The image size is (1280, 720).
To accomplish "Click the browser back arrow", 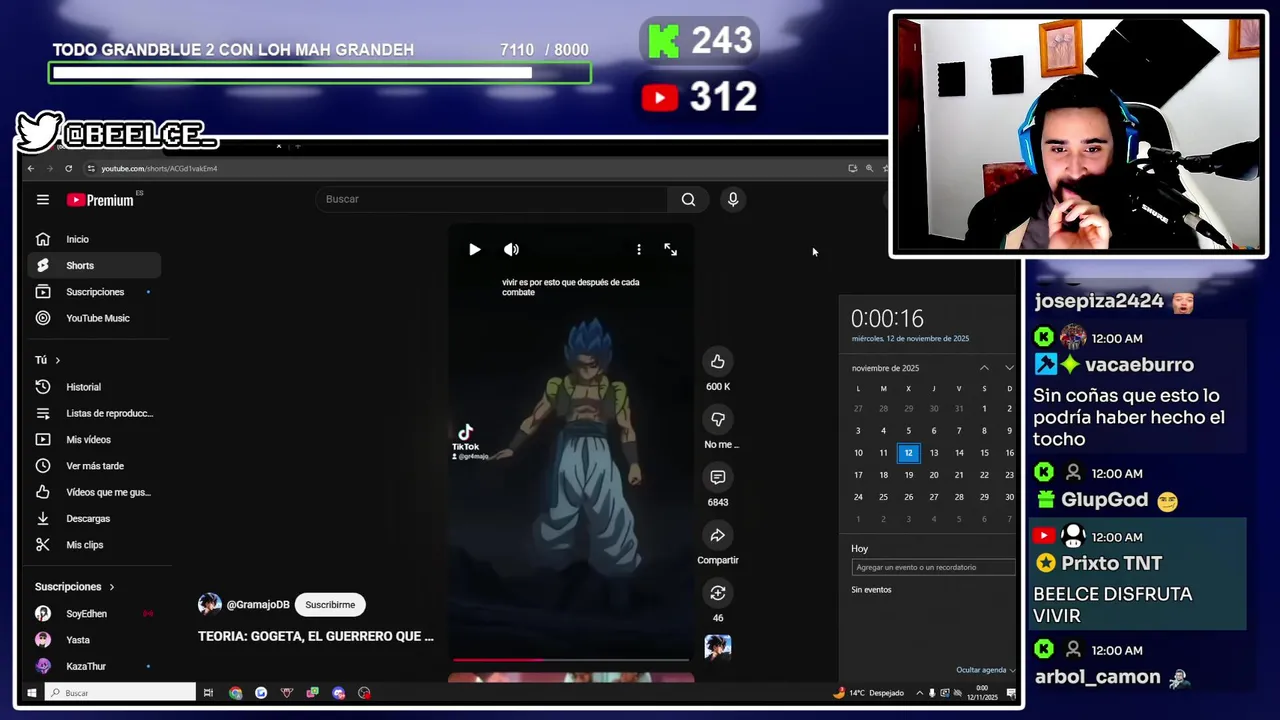I will (31, 168).
